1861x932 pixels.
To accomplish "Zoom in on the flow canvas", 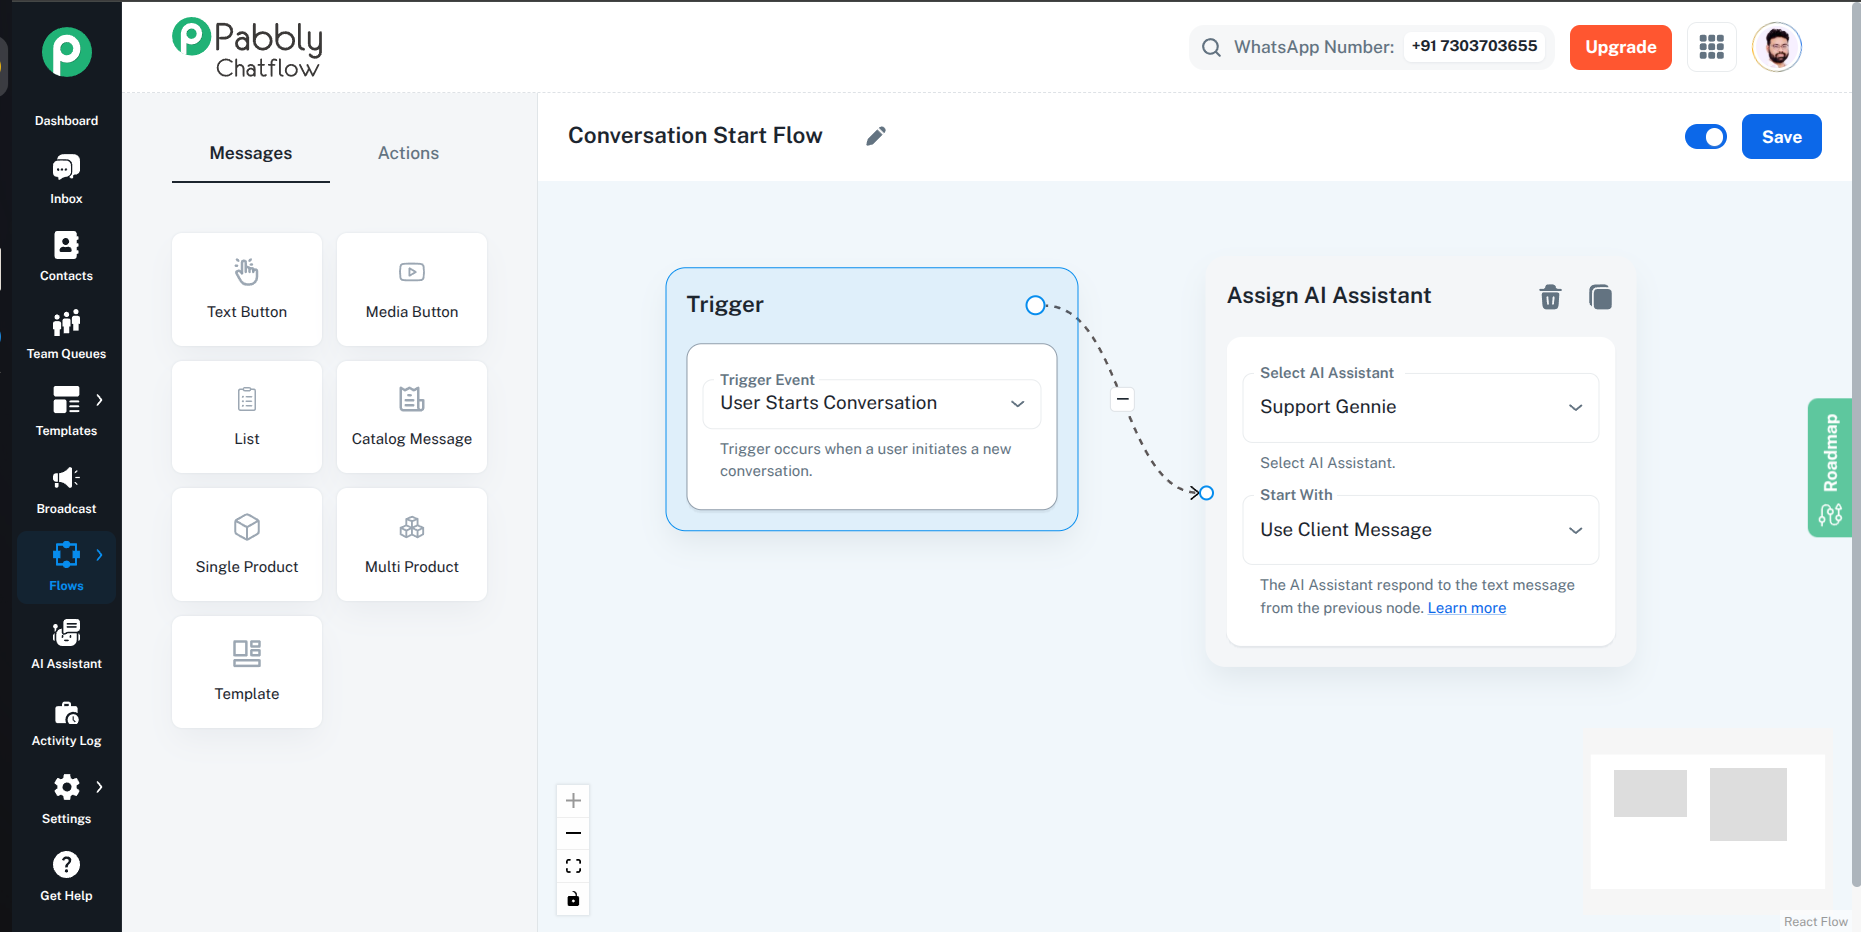I will (x=573, y=801).
